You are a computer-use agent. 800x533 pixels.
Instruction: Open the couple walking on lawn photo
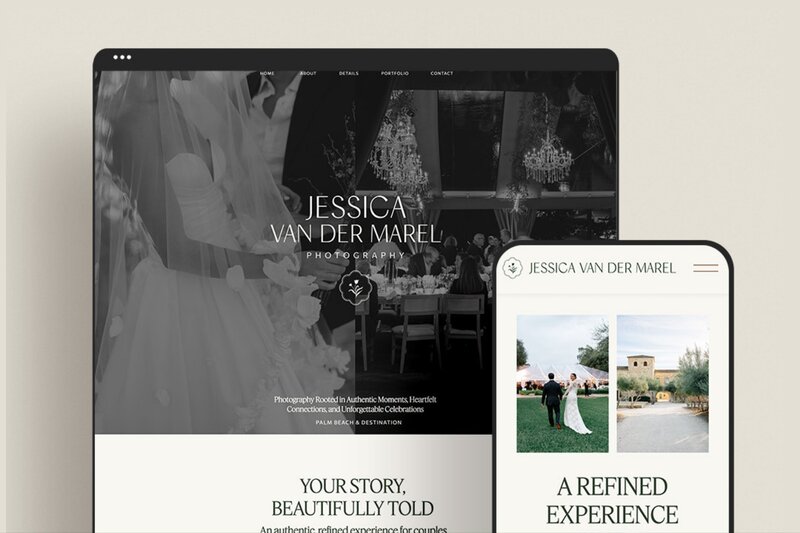tap(562, 384)
